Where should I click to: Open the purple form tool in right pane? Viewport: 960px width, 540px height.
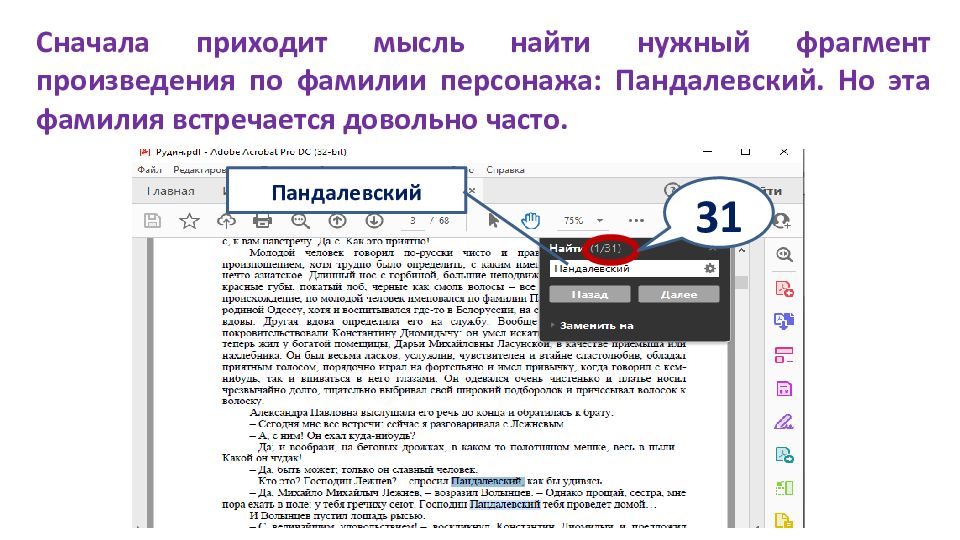tap(784, 389)
